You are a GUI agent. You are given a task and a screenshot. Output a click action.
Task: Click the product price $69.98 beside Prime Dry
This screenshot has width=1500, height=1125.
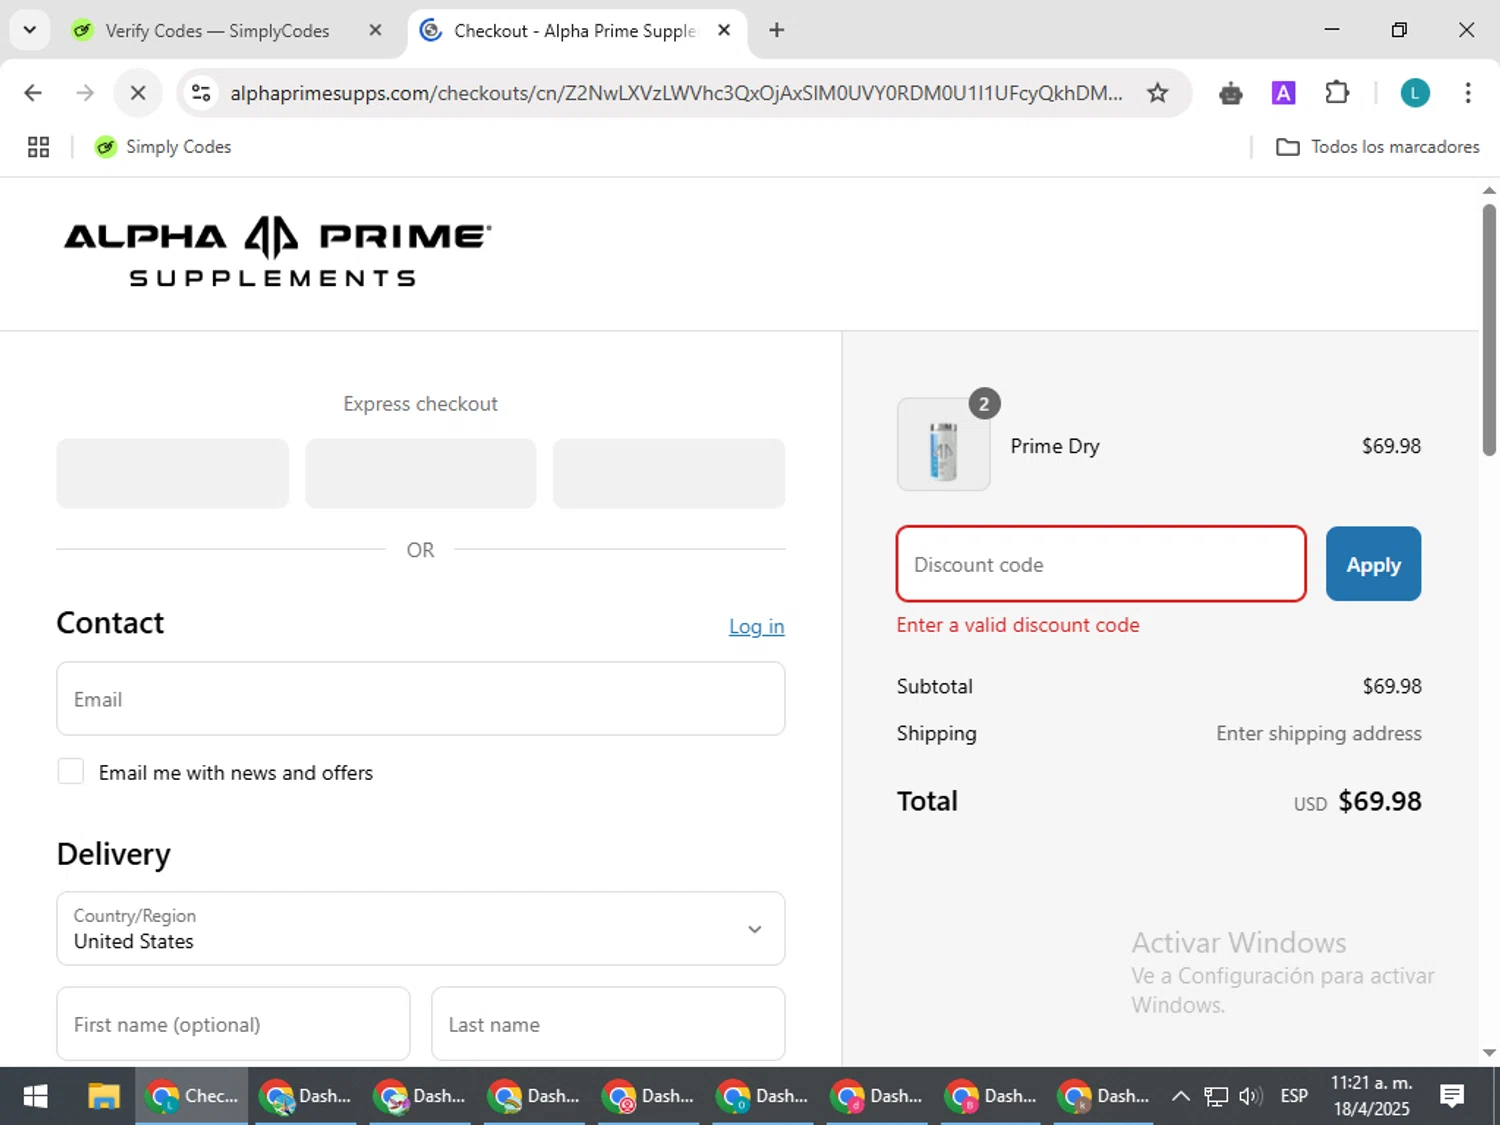[x=1391, y=446]
